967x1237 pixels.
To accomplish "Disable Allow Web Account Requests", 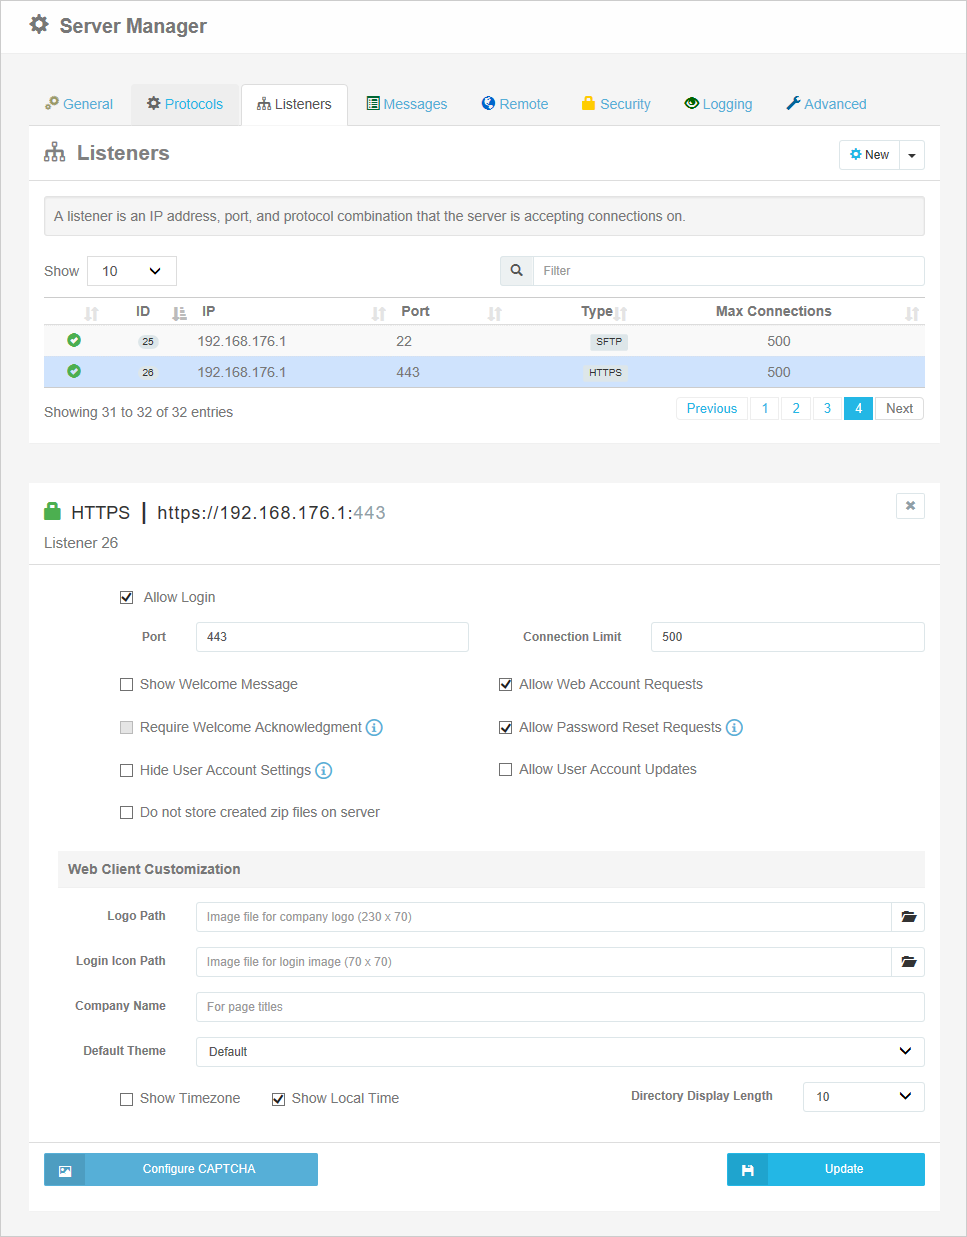I will [505, 684].
